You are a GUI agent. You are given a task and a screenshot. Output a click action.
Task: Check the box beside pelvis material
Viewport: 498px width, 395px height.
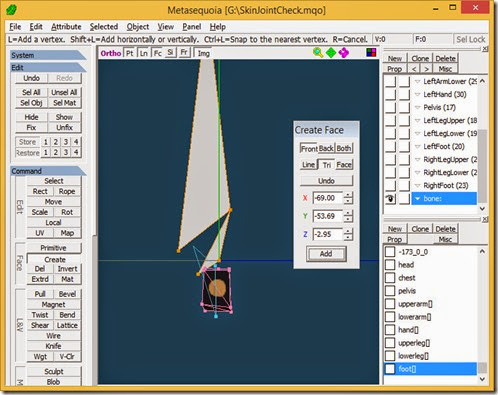[x=390, y=291]
